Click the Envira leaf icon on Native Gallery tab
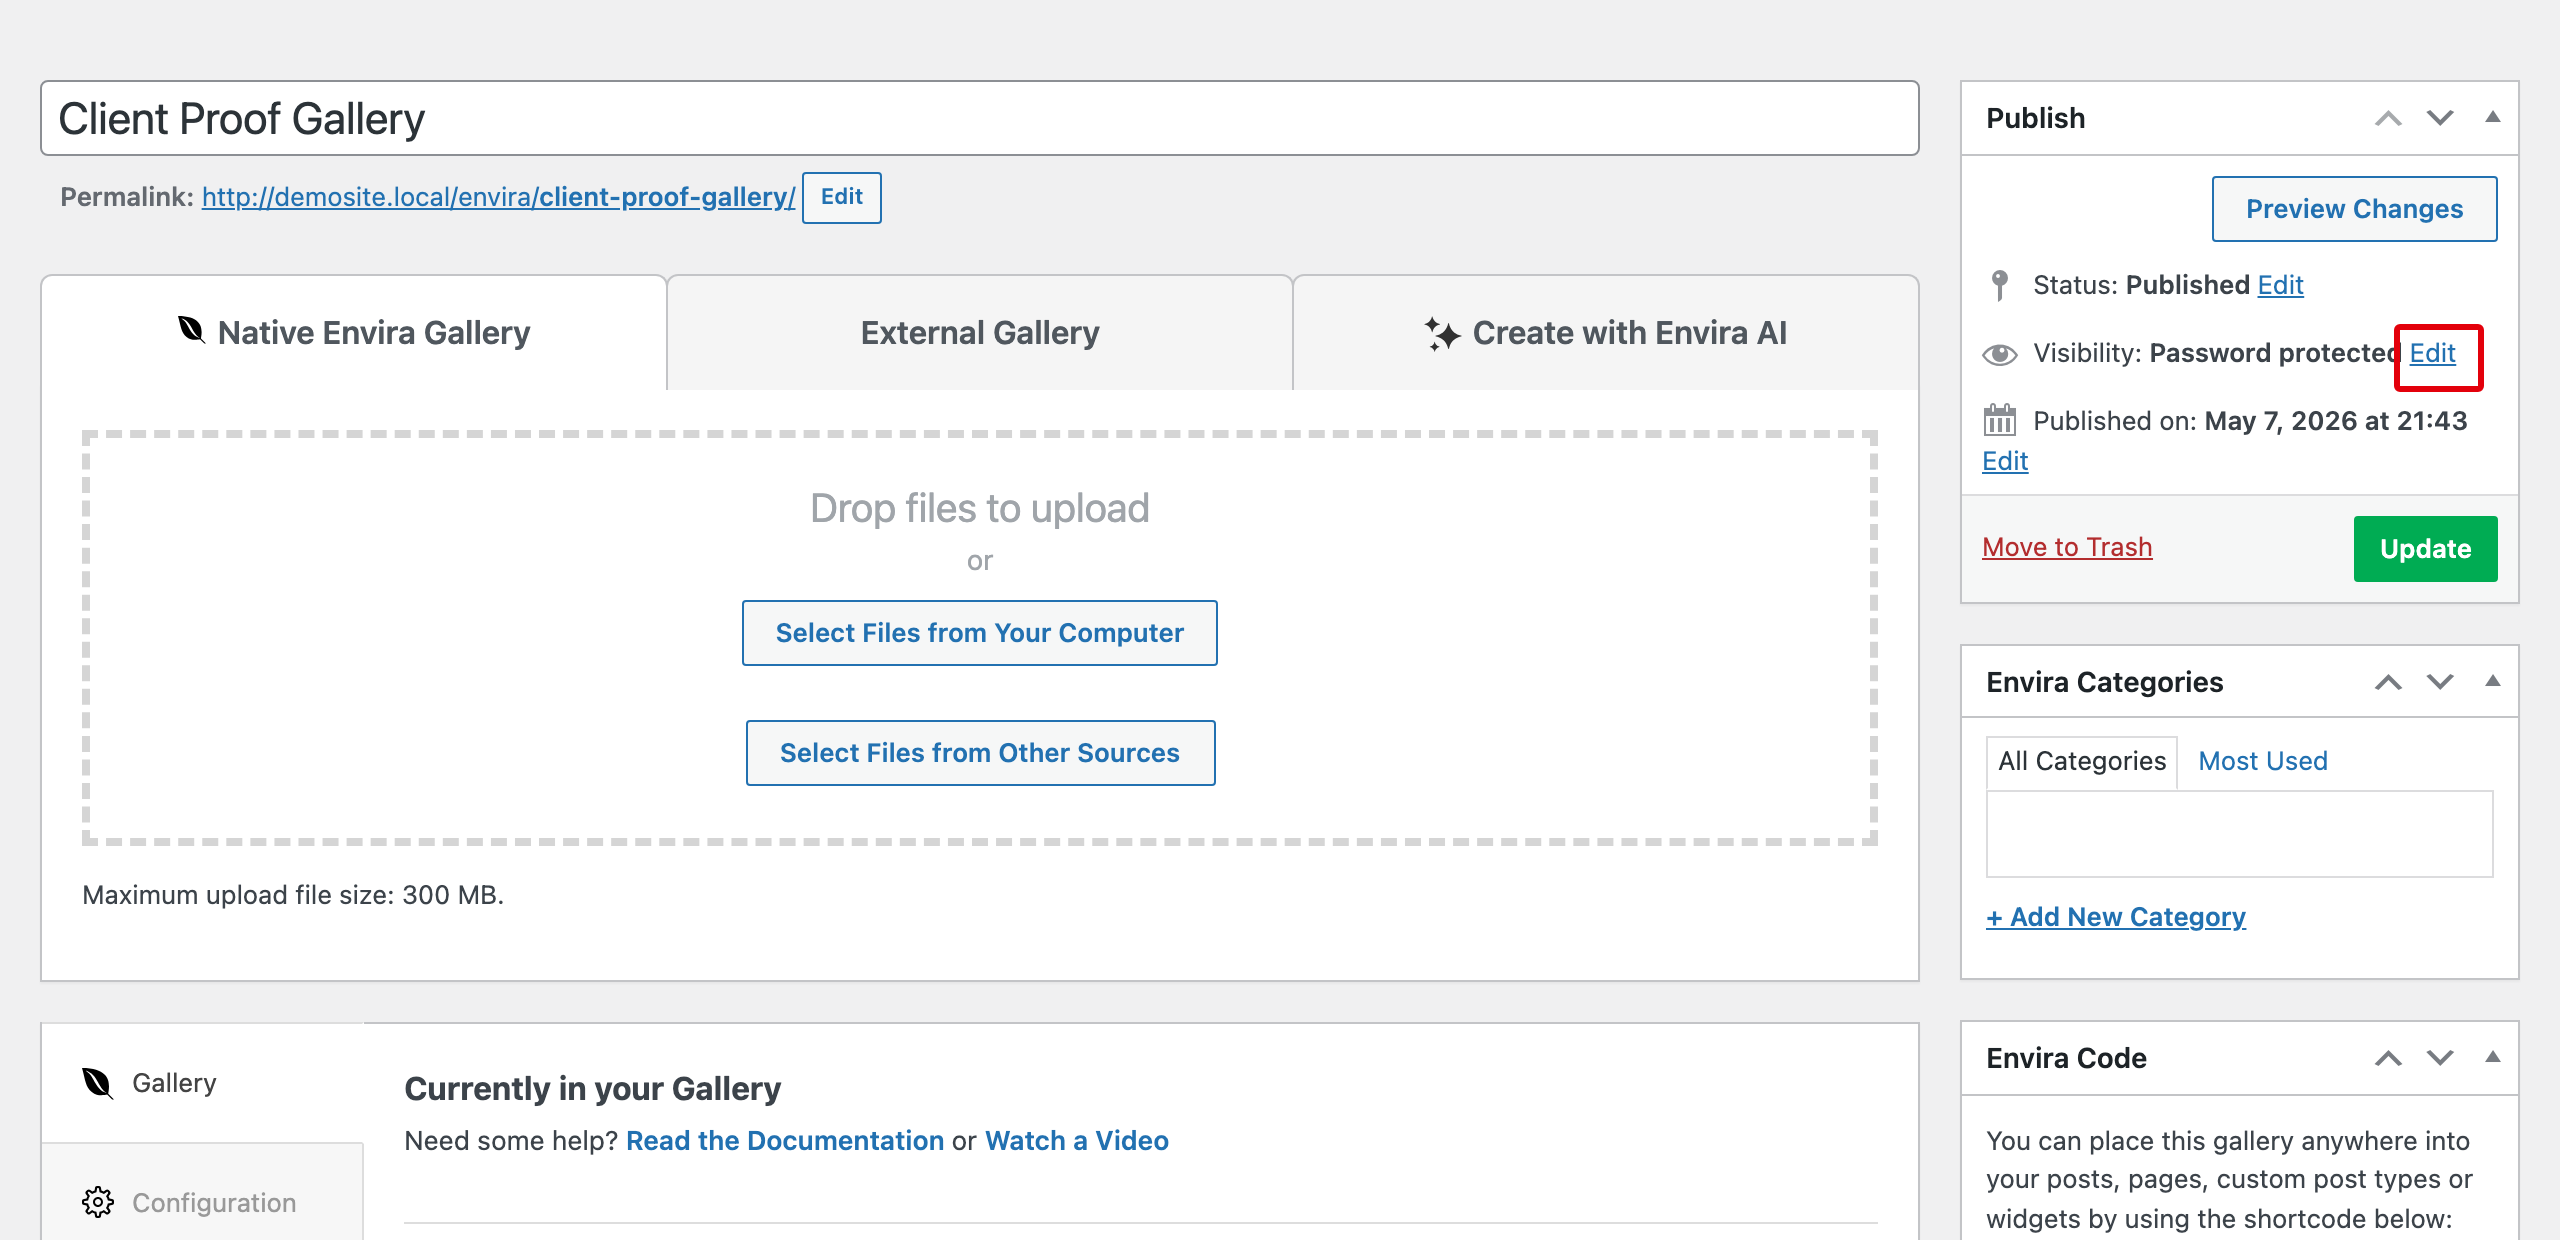 191,330
